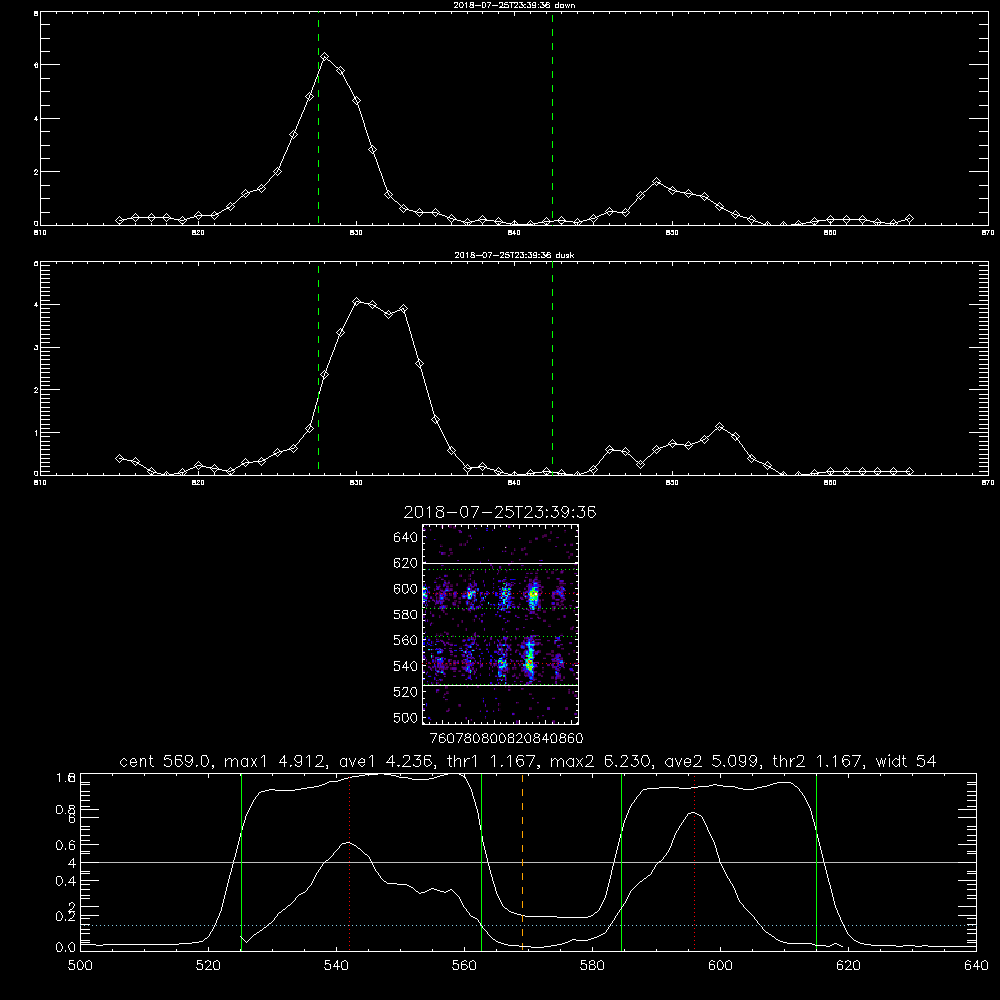Viewport: 1000px width, 1000px height.
Task: Click the first diamond marker on dusk curve
Action: pyautogui.click(x=119, y=459)
